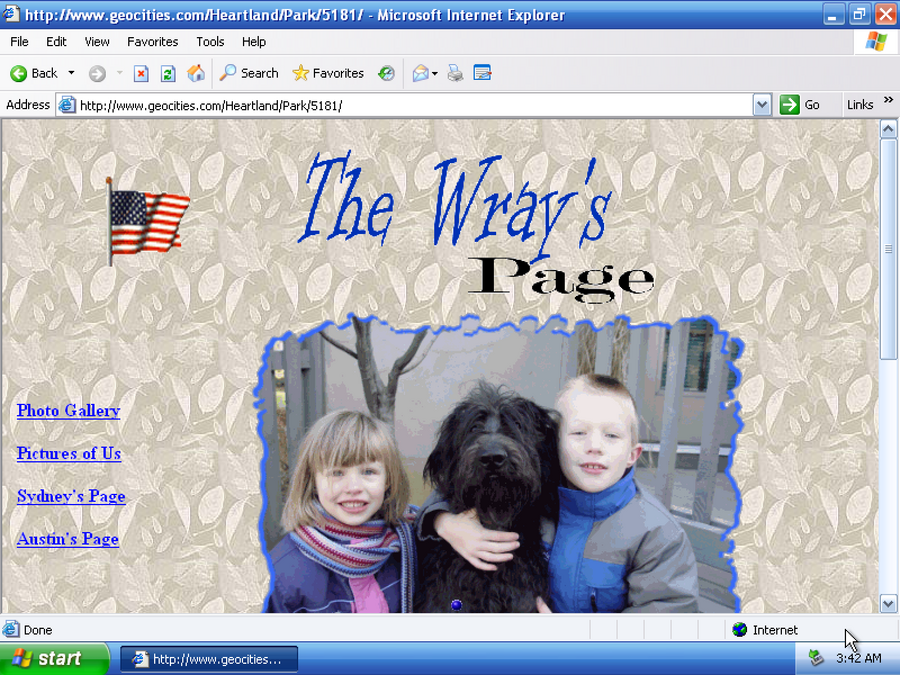Image resolution: width=900 pixels, height=675 pixels.
Task: Open the History toolbar icon
Action: click(x=386, y=73)
